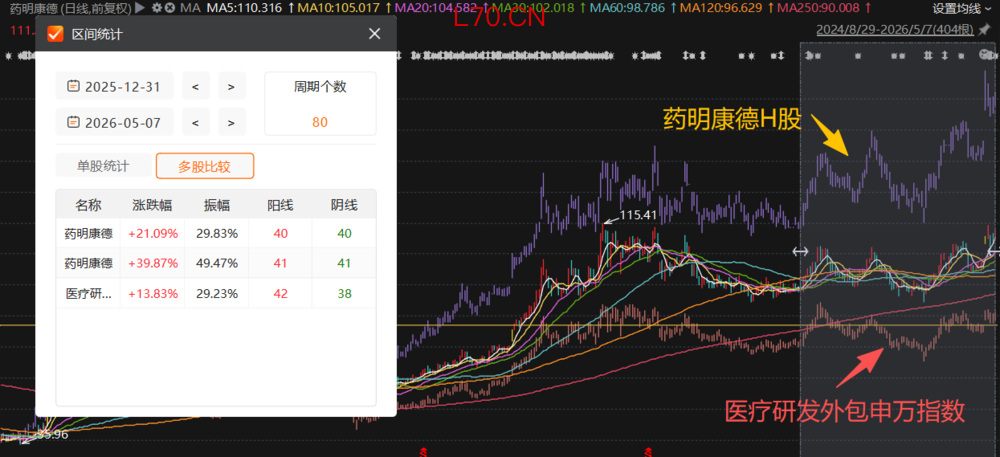
Task: Click the MA20:104.582 indicator label
Action: [x=437, y=8]
